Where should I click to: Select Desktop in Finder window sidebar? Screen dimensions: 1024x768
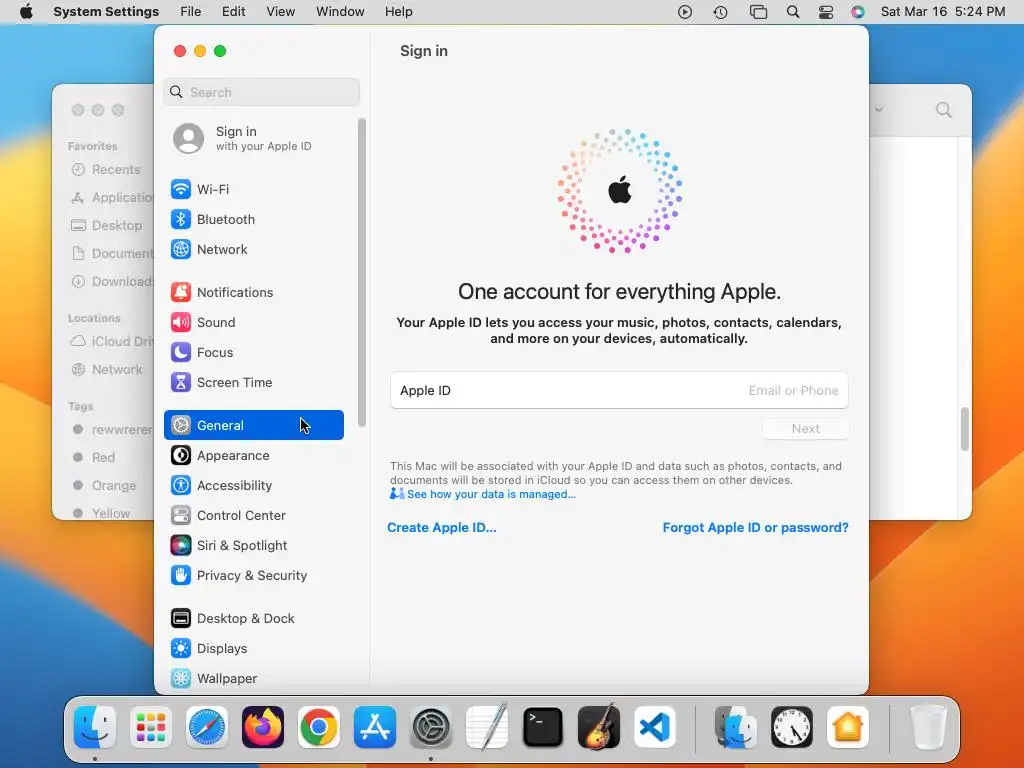pyautogui.click(x=106, y=225)
